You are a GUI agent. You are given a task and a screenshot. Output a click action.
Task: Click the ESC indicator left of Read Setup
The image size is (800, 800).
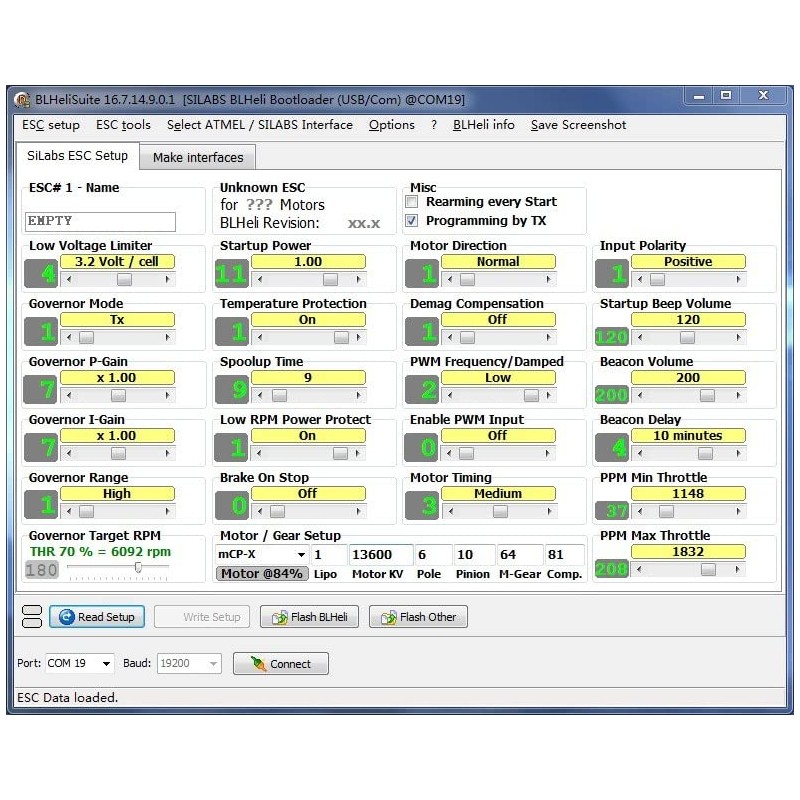[31, 617]
